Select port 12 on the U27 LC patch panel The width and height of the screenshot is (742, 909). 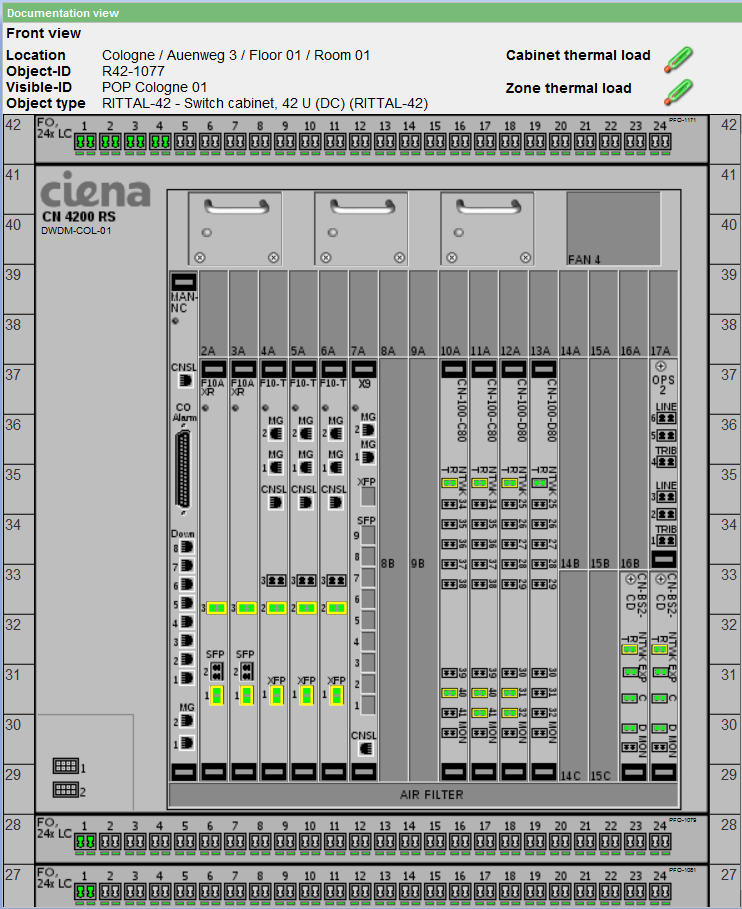[x=360, y=891]
